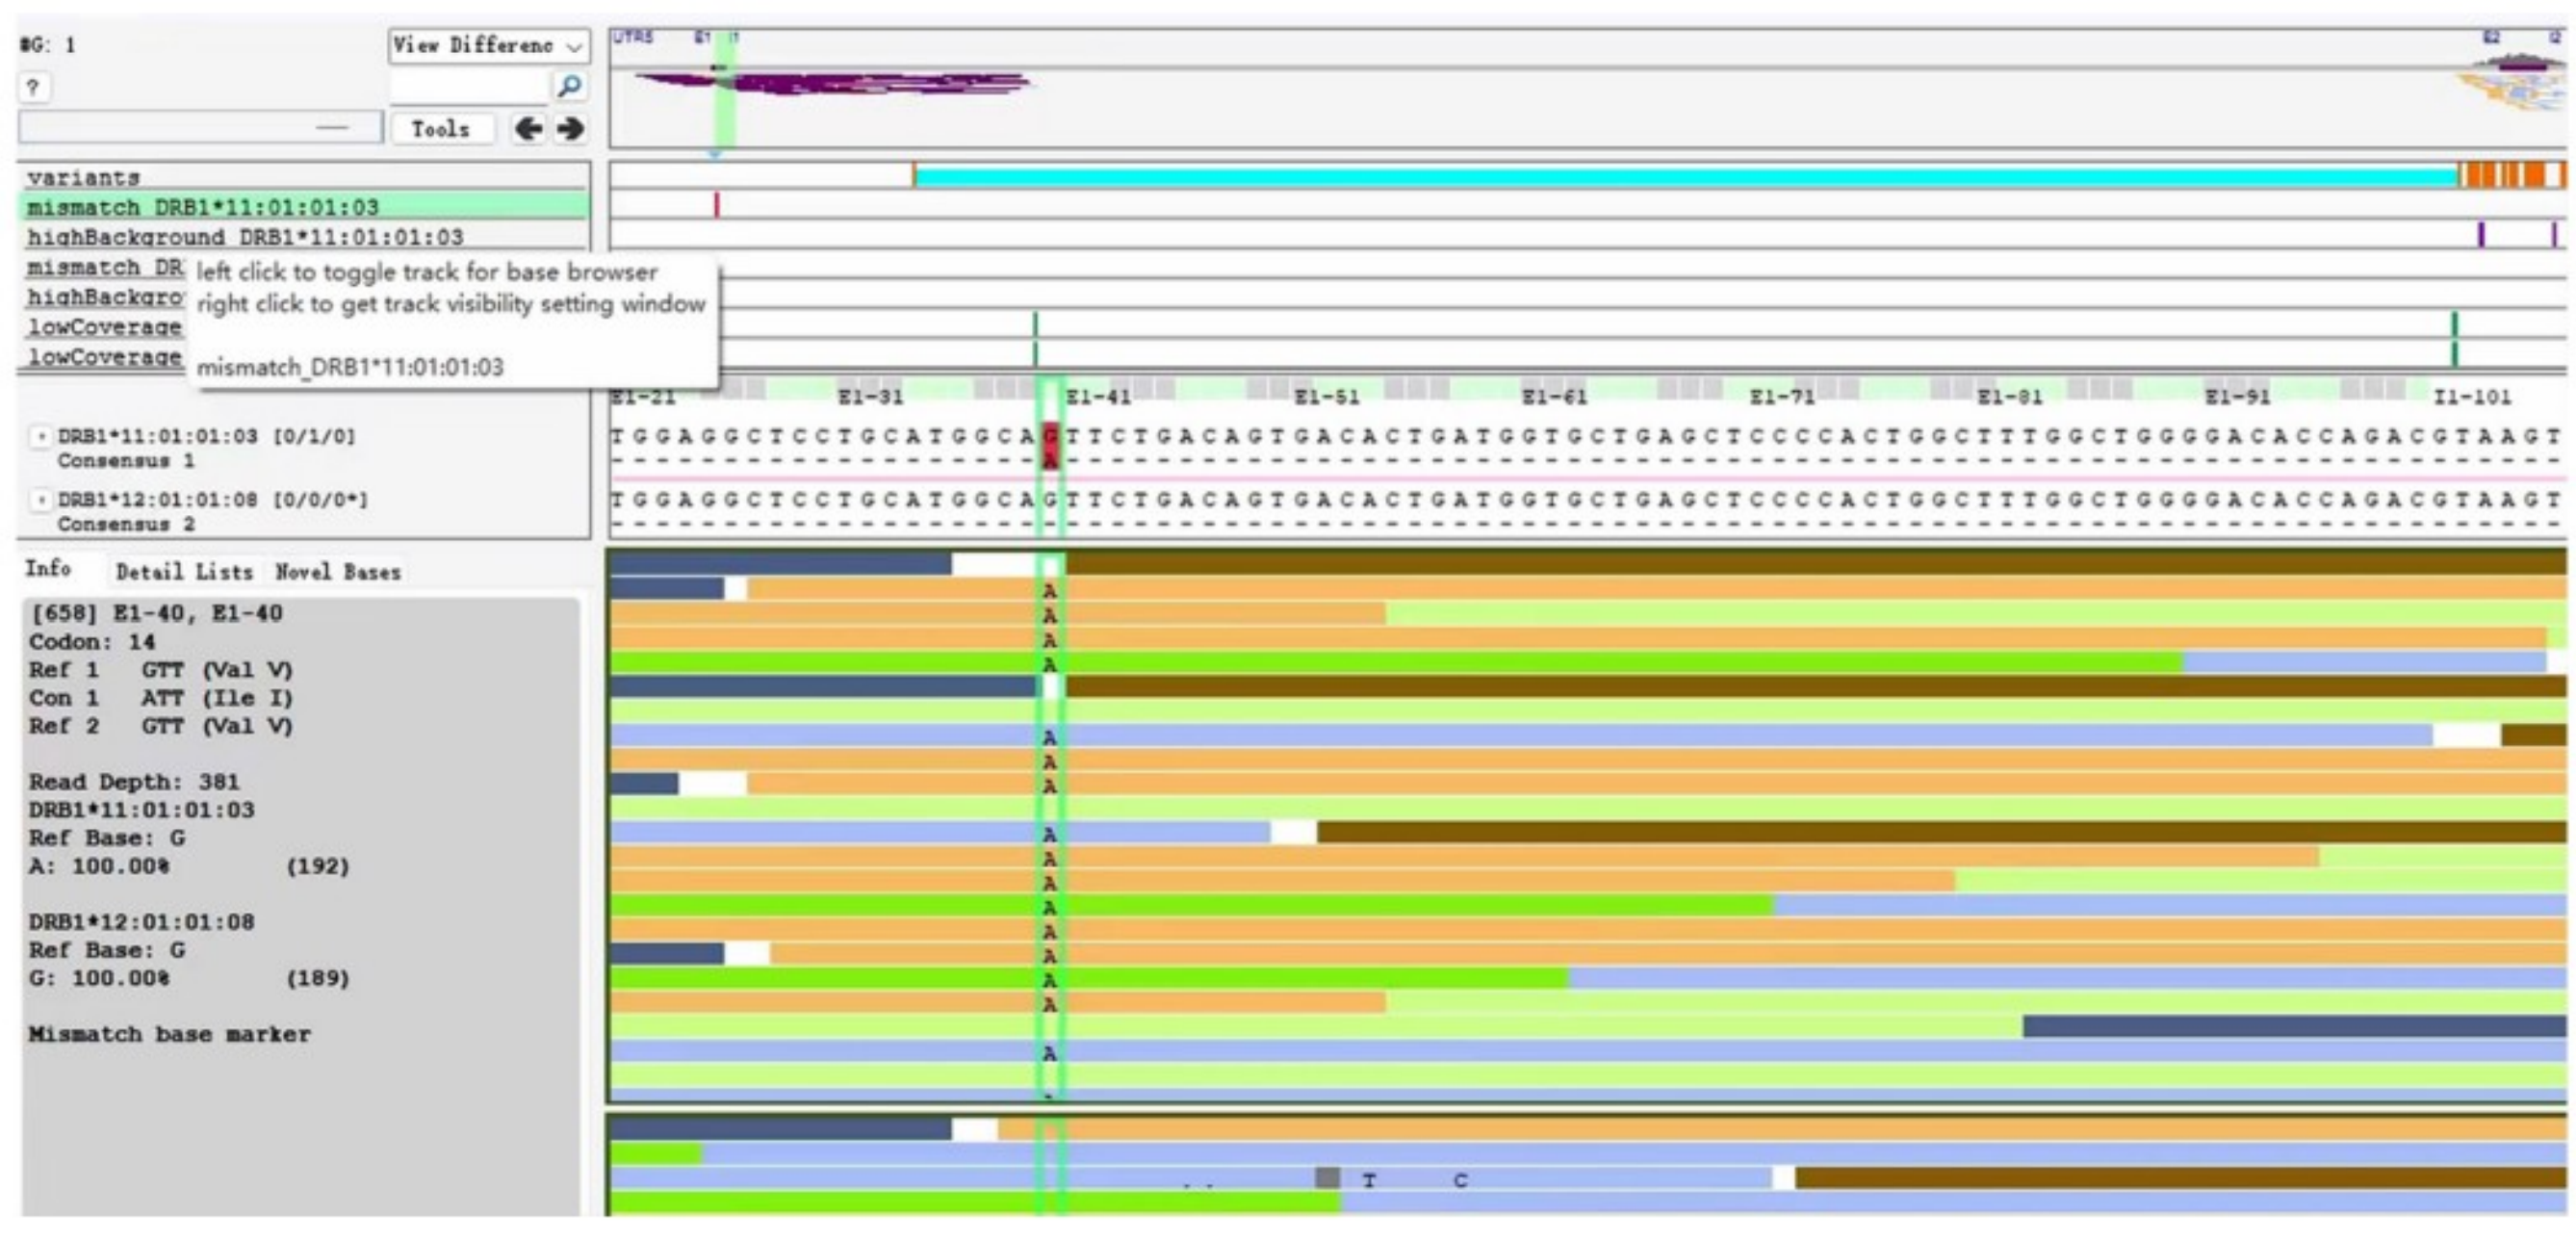2576x1238 pixels.
Task: Click the right arrow navigation icon
Action: click(x=571, y=129)
